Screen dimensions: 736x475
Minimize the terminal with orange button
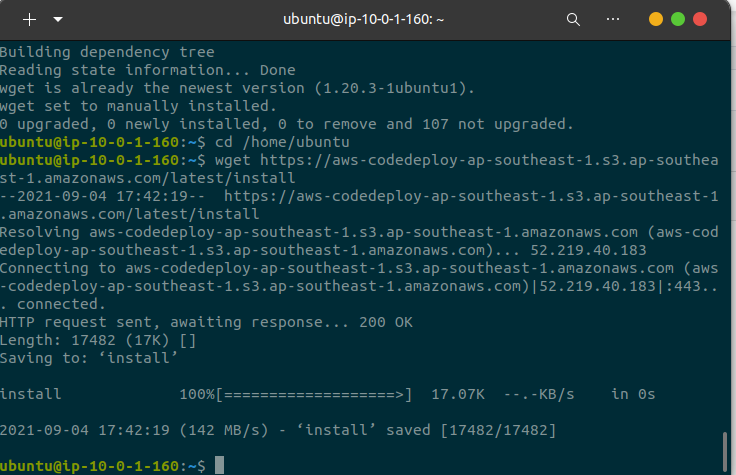coord(656,19)
